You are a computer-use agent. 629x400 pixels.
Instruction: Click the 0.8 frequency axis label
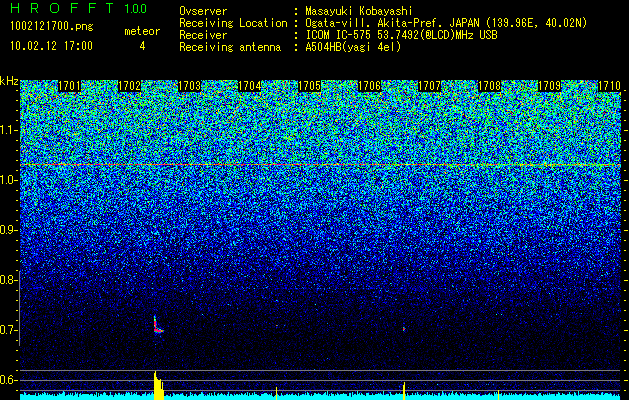click(x=8, y=280)
